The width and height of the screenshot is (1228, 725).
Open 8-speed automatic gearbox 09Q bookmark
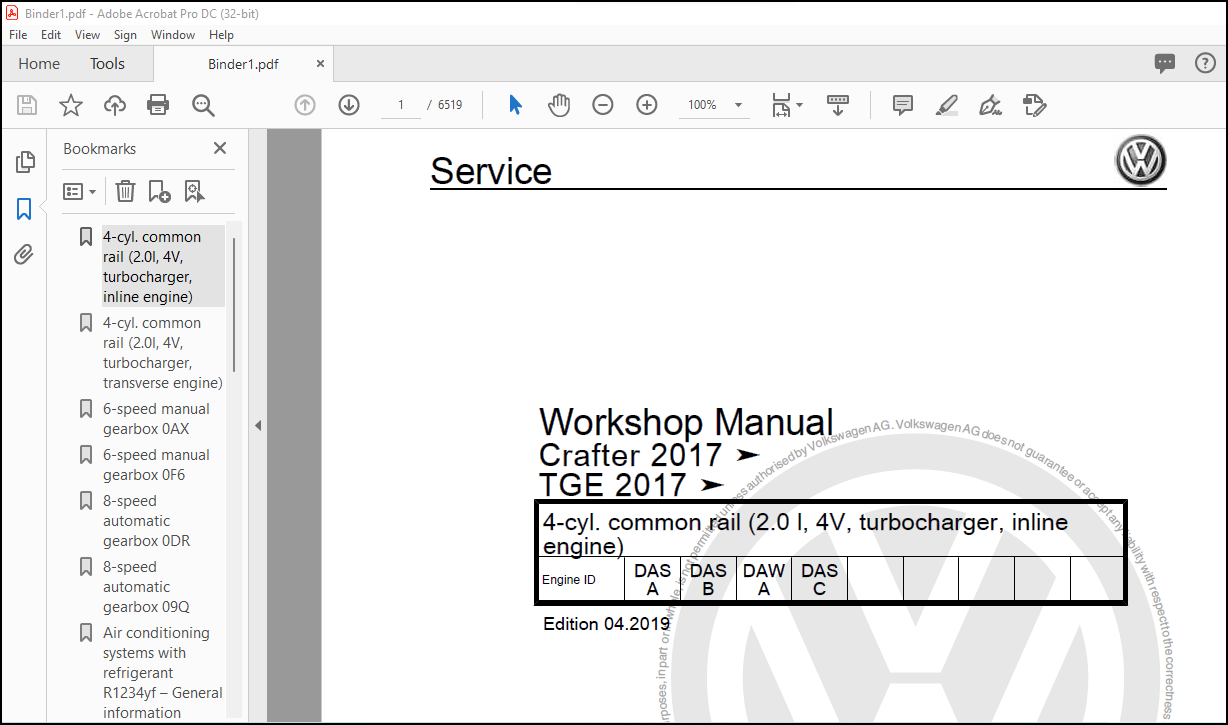[146, 587]
